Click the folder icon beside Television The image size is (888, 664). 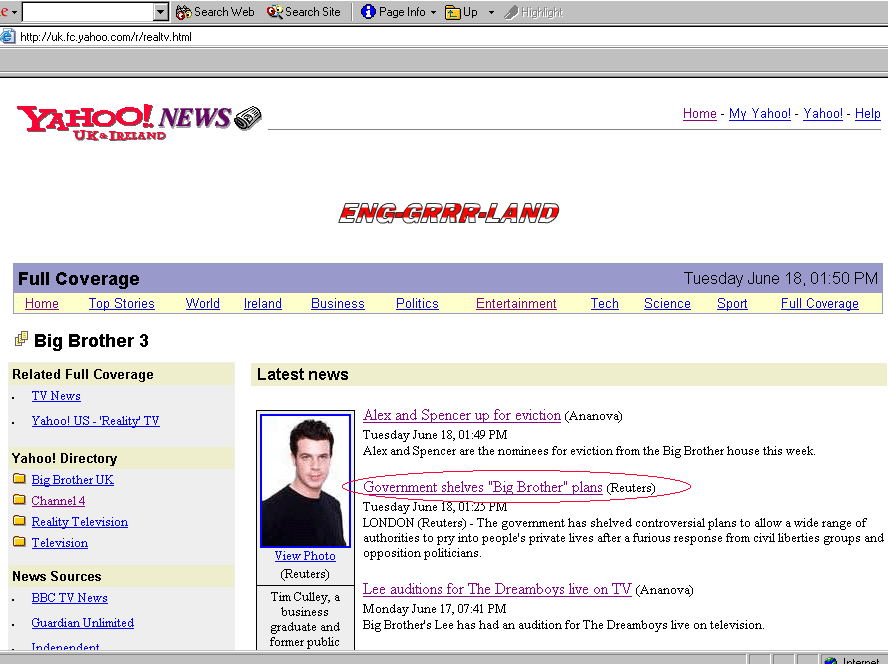tap(19, 542)
